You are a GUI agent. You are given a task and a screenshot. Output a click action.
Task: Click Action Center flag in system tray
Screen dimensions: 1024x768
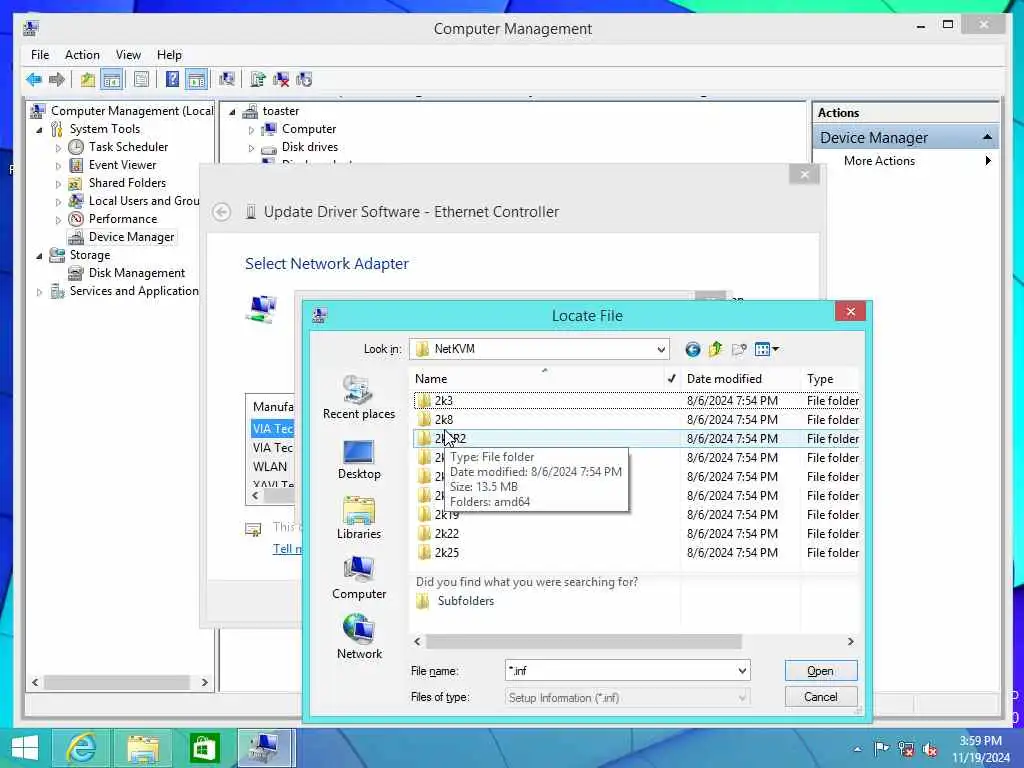(x=881, y=748)
